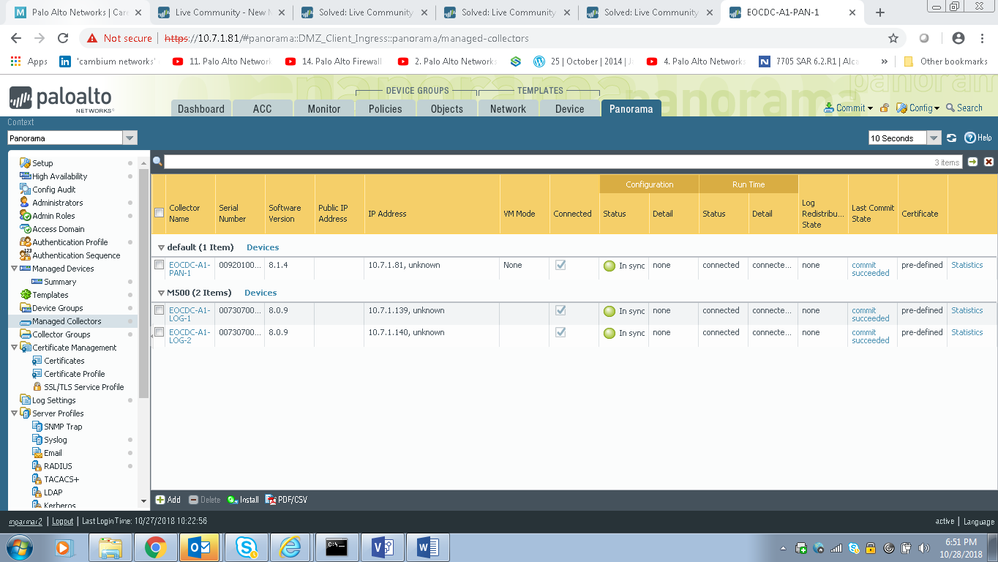
Task: Clear the filter with red X icon
Action: point(988,162)
